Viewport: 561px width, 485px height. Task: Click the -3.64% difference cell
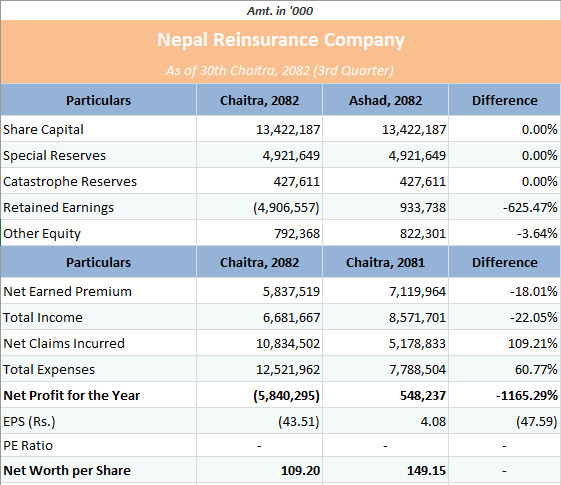tap(537, 234)
